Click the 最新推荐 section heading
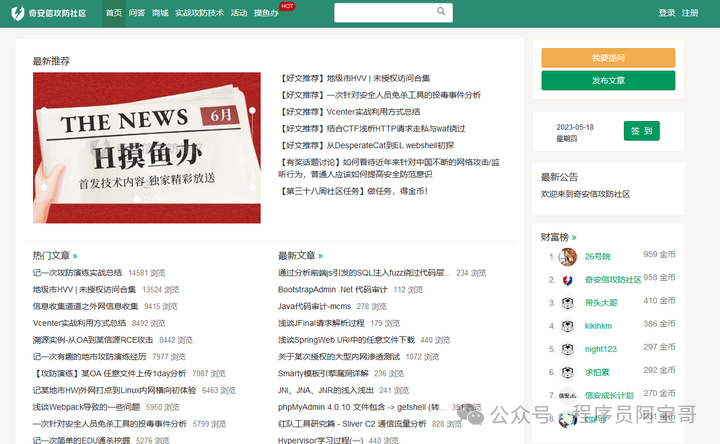720x444 pixels. [x=51, y=61]
